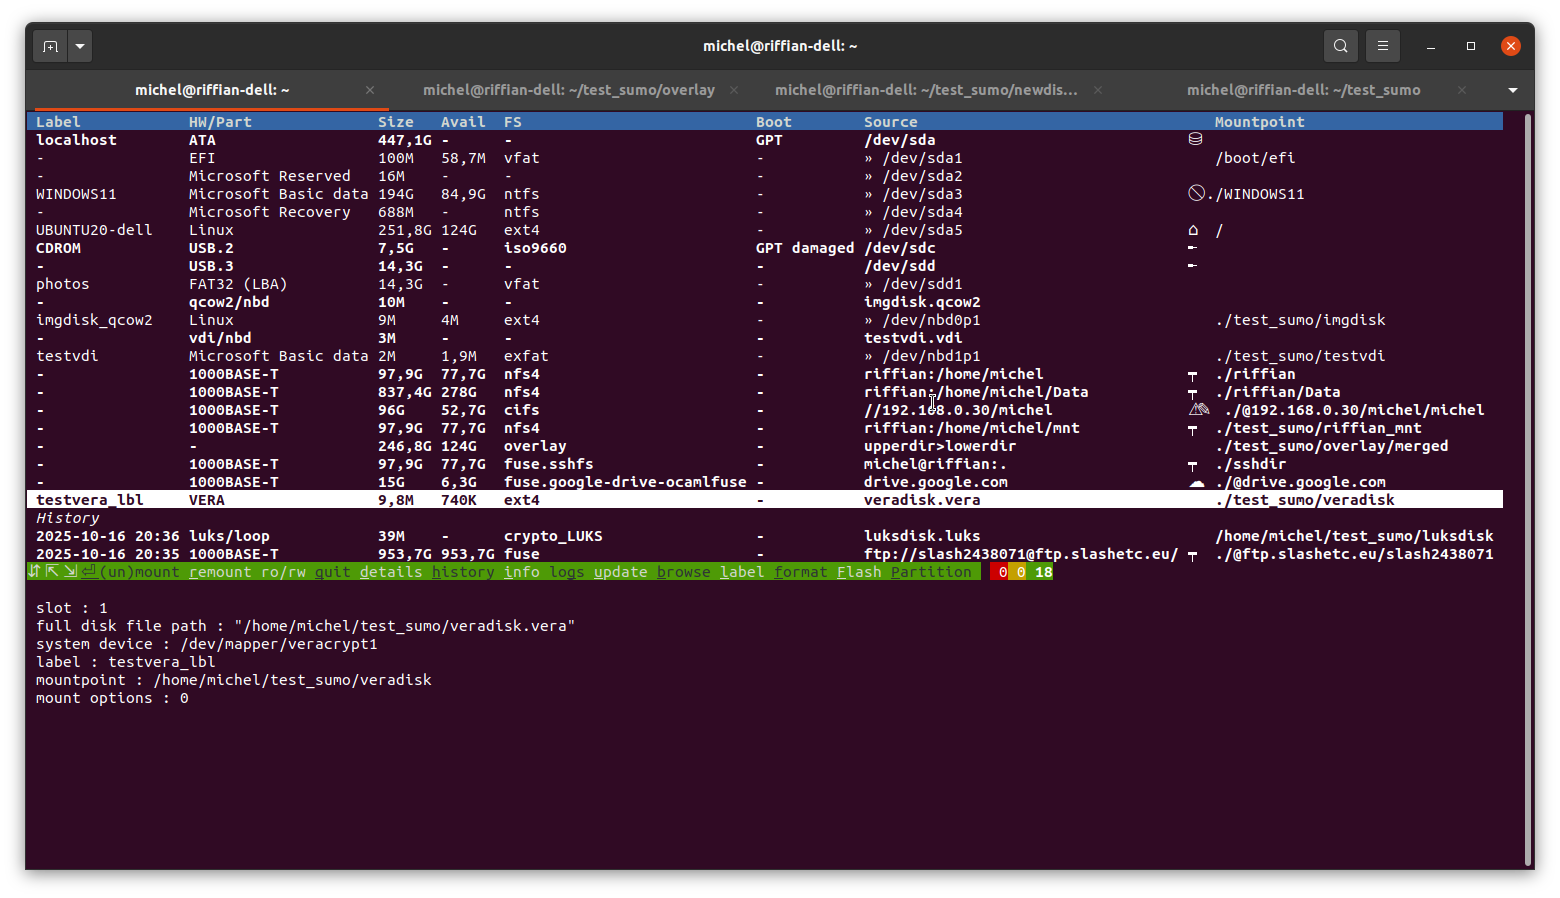Viewport: 1560px width, 898px height.
Task: Click format in the command bar
Action: [x=801, y=572]
